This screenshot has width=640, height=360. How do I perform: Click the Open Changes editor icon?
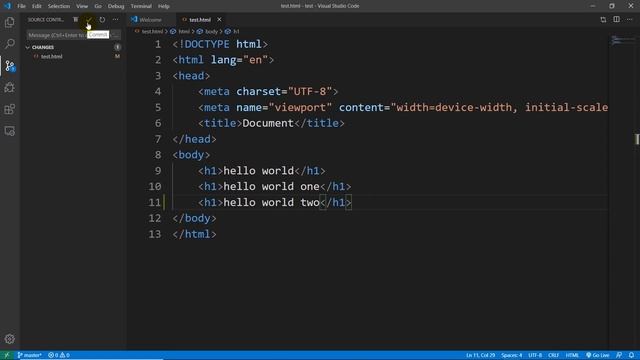click(603, 20)
